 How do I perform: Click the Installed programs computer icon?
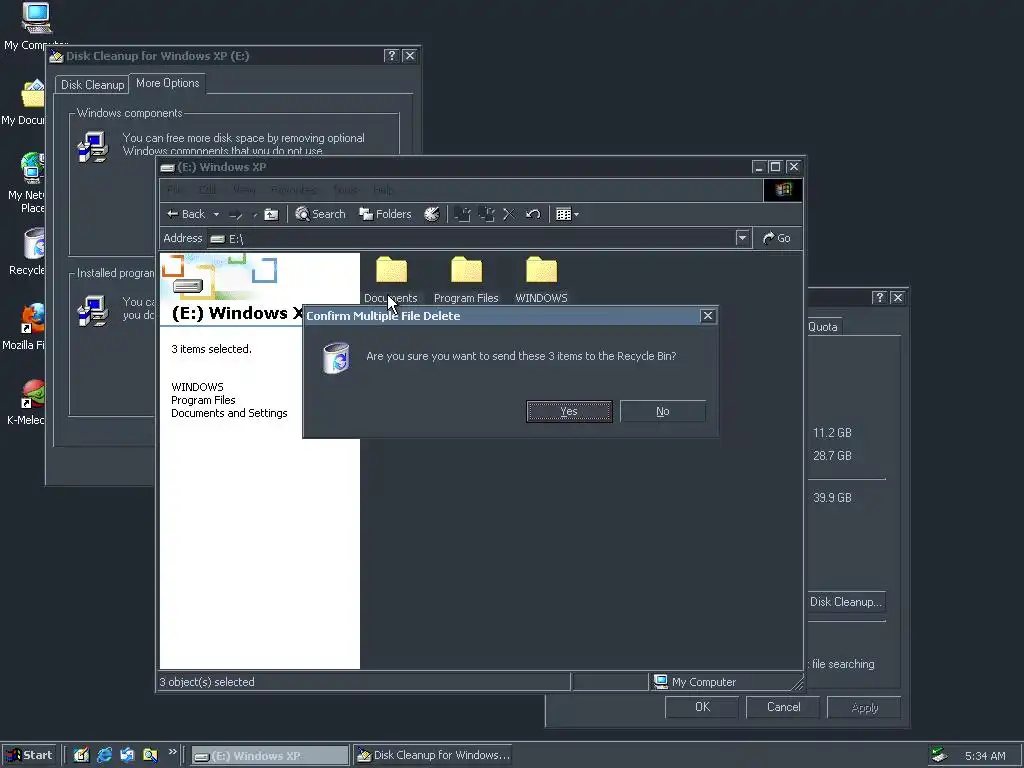[93, 310]
